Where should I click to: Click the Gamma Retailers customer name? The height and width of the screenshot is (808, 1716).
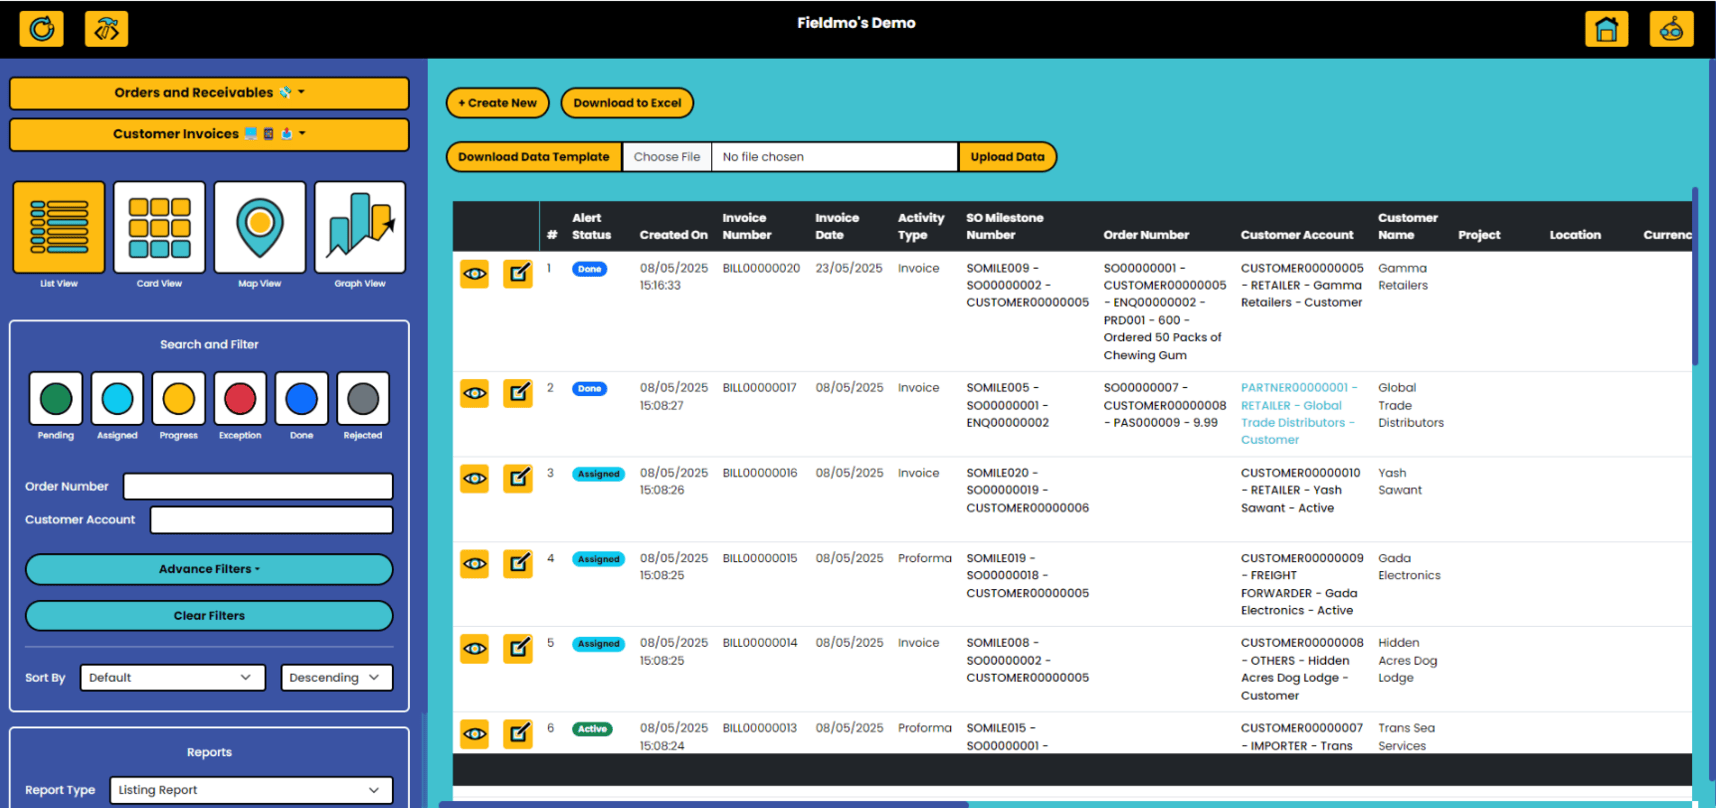(x=1403, y=277)
